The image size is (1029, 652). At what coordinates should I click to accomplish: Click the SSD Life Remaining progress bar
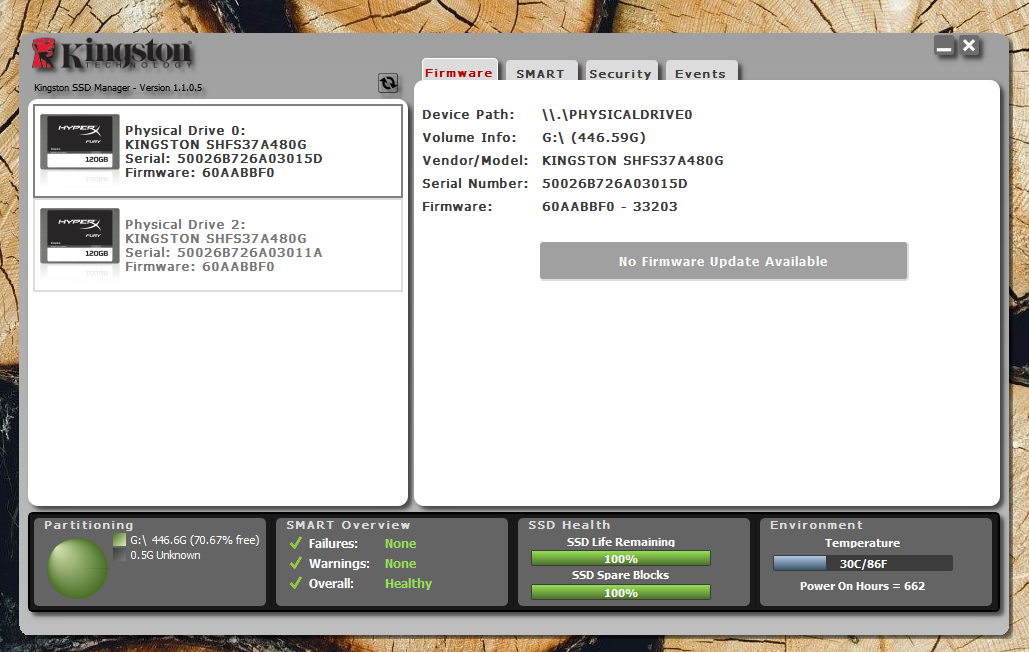[621, 558]
